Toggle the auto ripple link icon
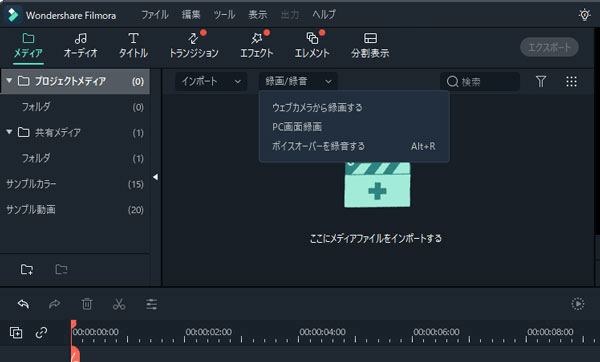The image size is (600, 362). pyautogui.click(x=41, y=333)
